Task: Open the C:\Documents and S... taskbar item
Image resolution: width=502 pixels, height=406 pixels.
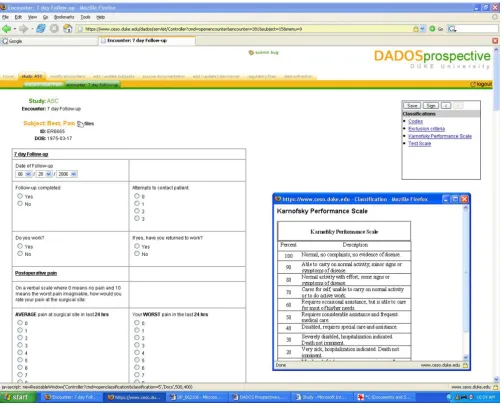Action: point(384,397)
